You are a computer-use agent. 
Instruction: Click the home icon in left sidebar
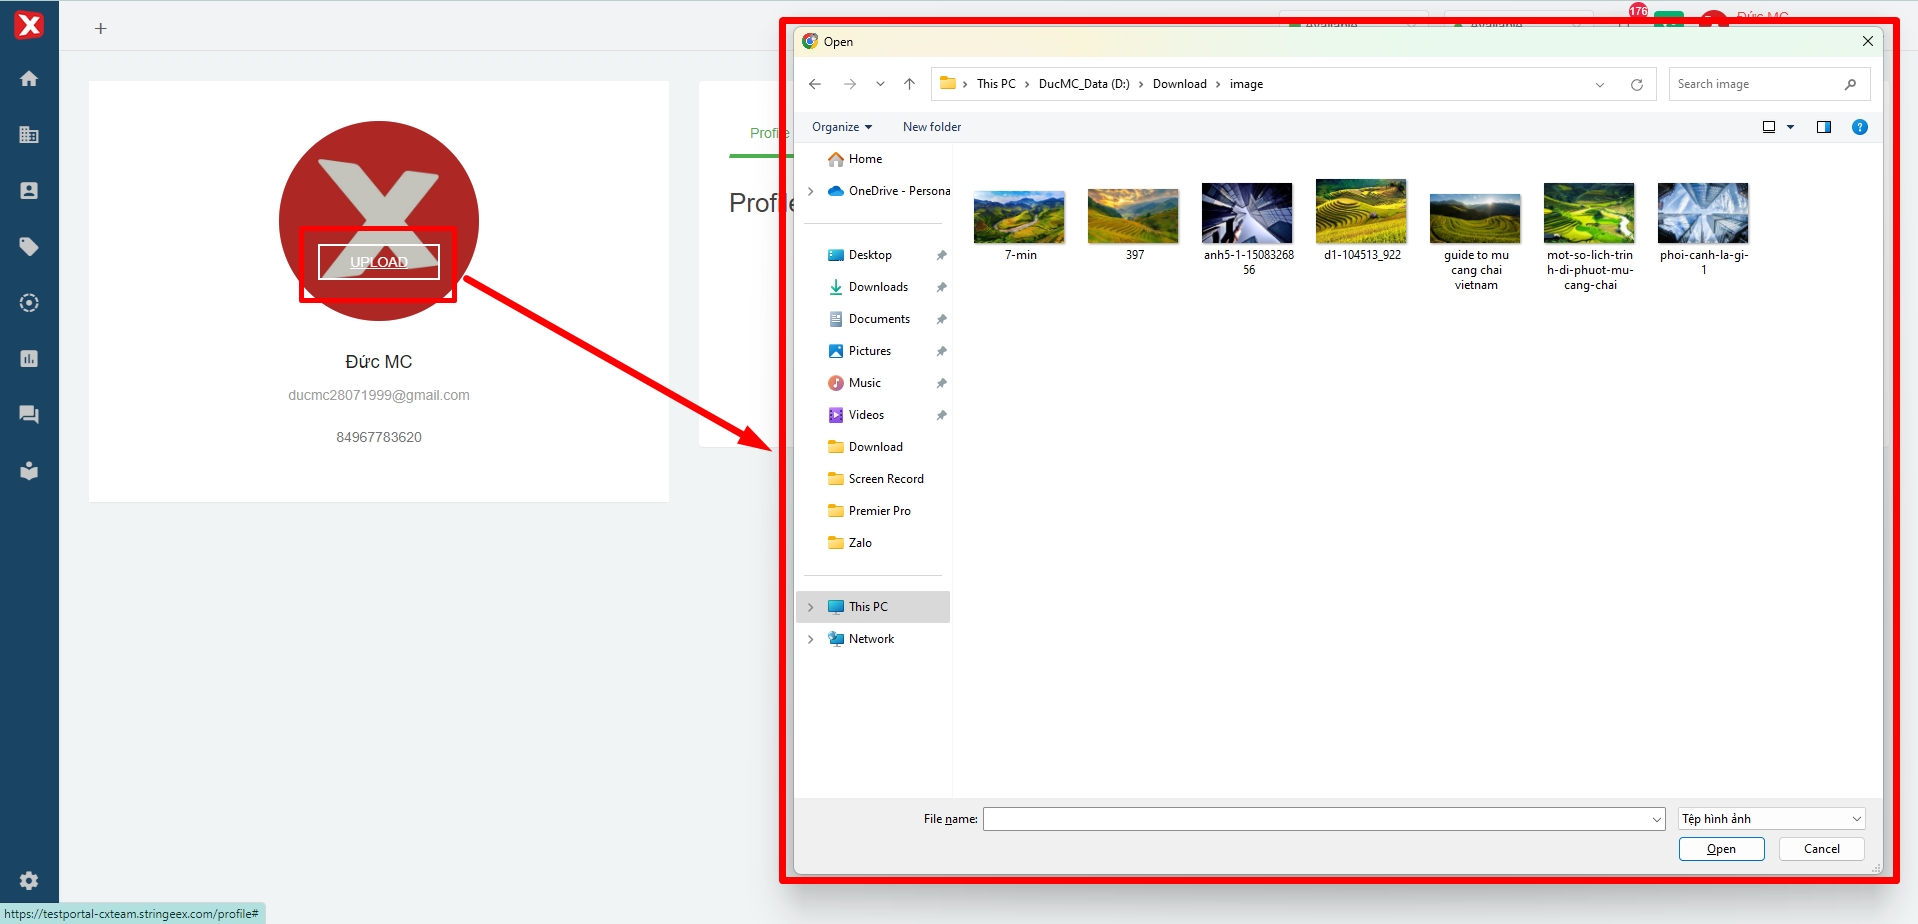click(29, 79)
